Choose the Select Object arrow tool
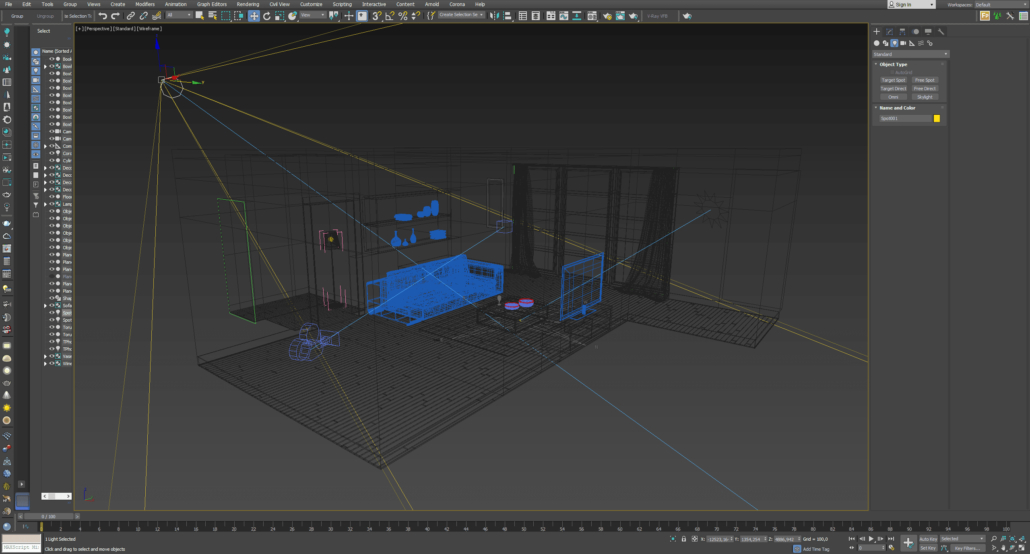Image resolution: width=1030 pixels, height=554 pixels. pyautogui.click(x=200, y=16)
